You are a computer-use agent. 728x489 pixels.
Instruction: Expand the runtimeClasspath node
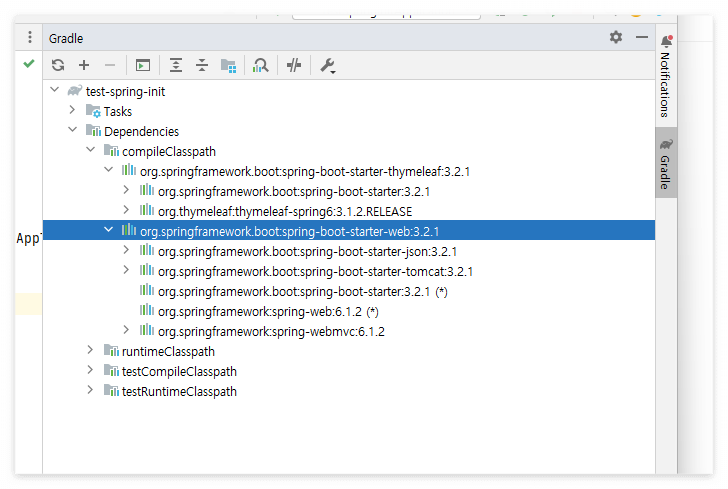tap(91, 349)
